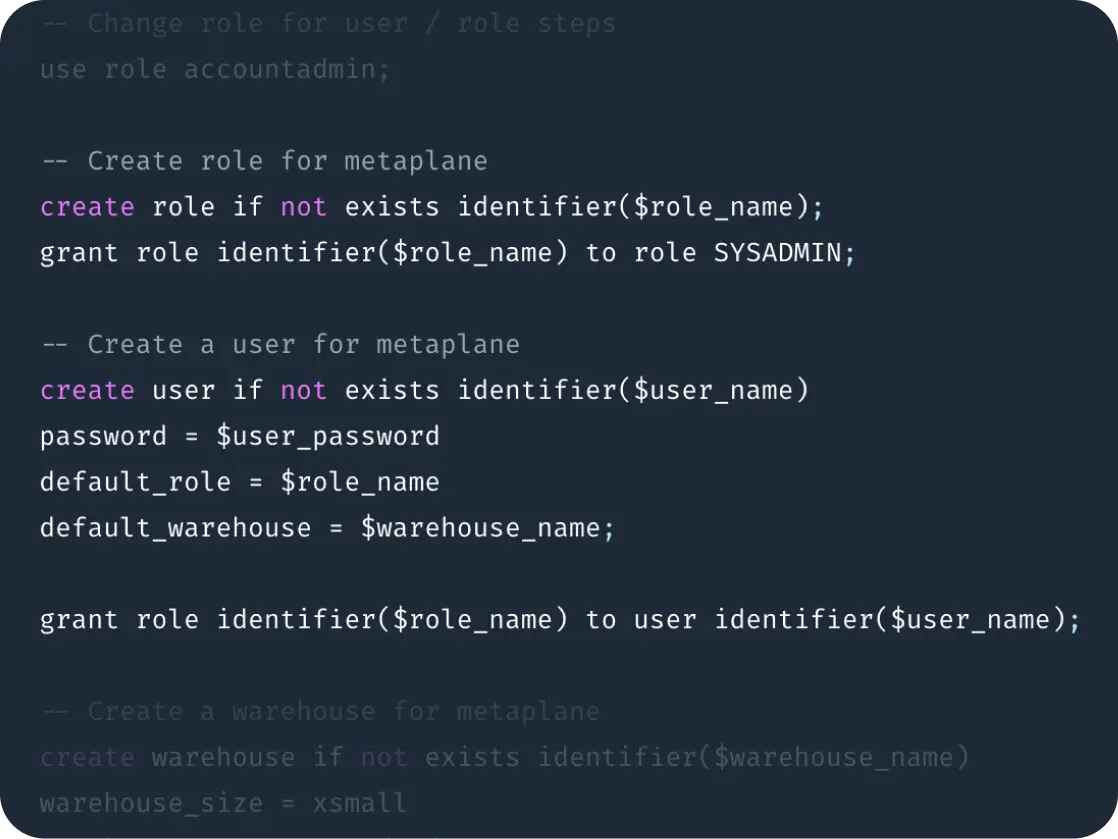Click the 'Create role for metaplane' comment
The height and width of the screenshot is (839, 1118).
coord(264,161)
